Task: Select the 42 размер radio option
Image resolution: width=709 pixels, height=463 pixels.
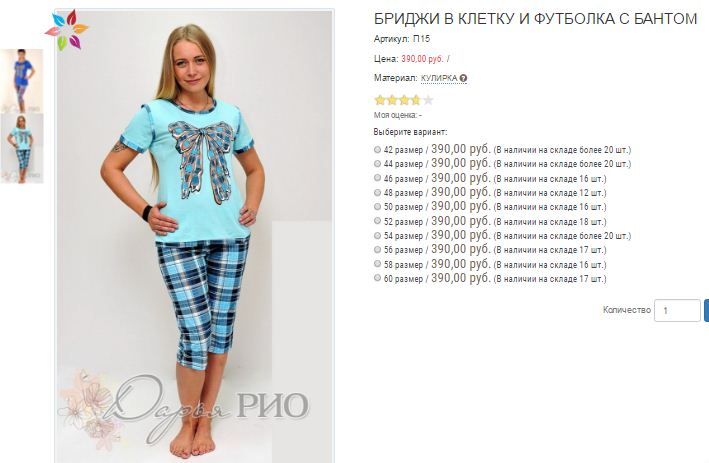Action: click(x=378, y=149)
